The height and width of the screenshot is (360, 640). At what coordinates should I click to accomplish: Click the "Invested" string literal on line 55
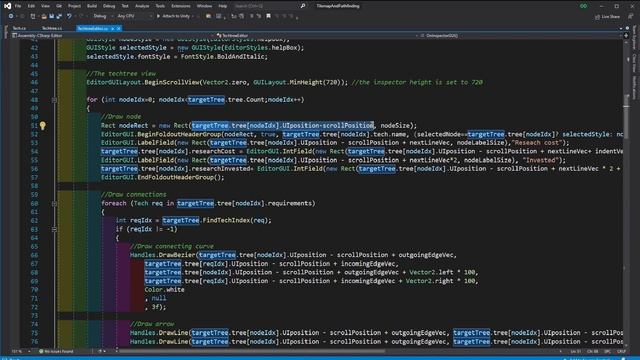point(541,160)
